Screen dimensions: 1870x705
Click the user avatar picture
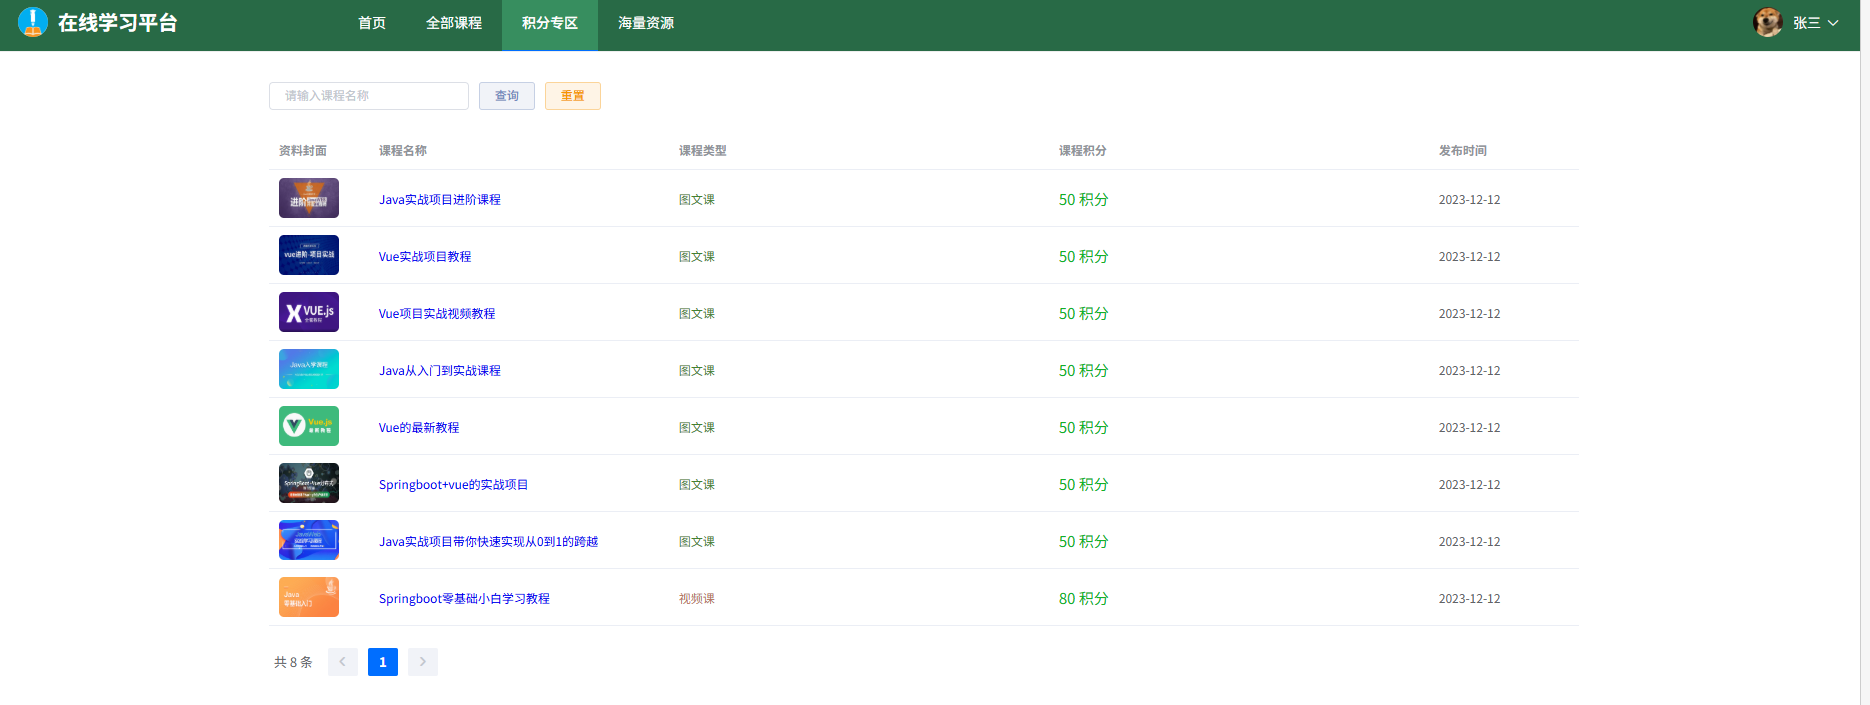pos(1767,22)
